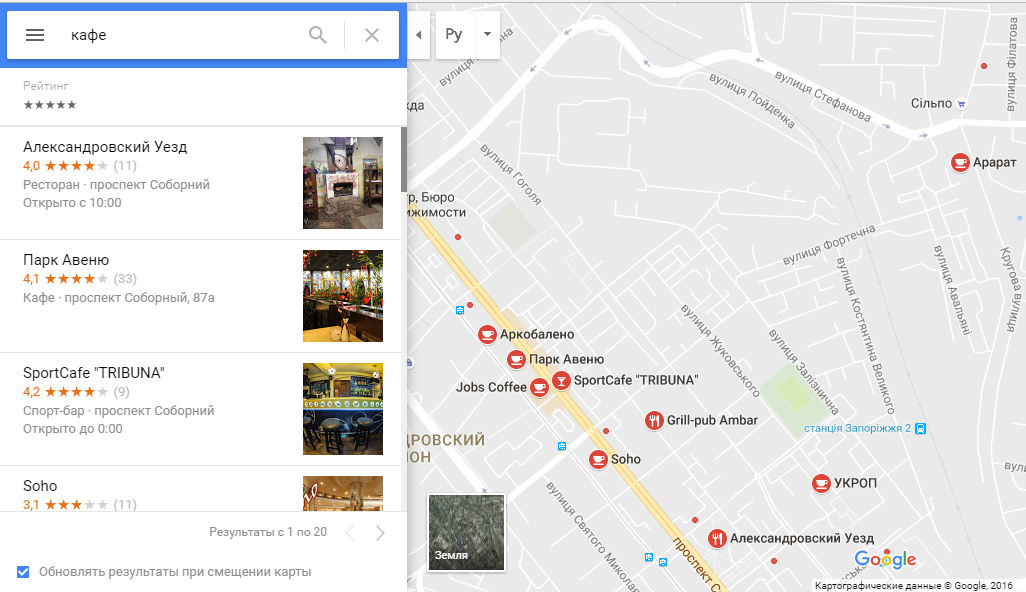
Task: Click the Google logo on the map
Action: click(x=884, y=559)
